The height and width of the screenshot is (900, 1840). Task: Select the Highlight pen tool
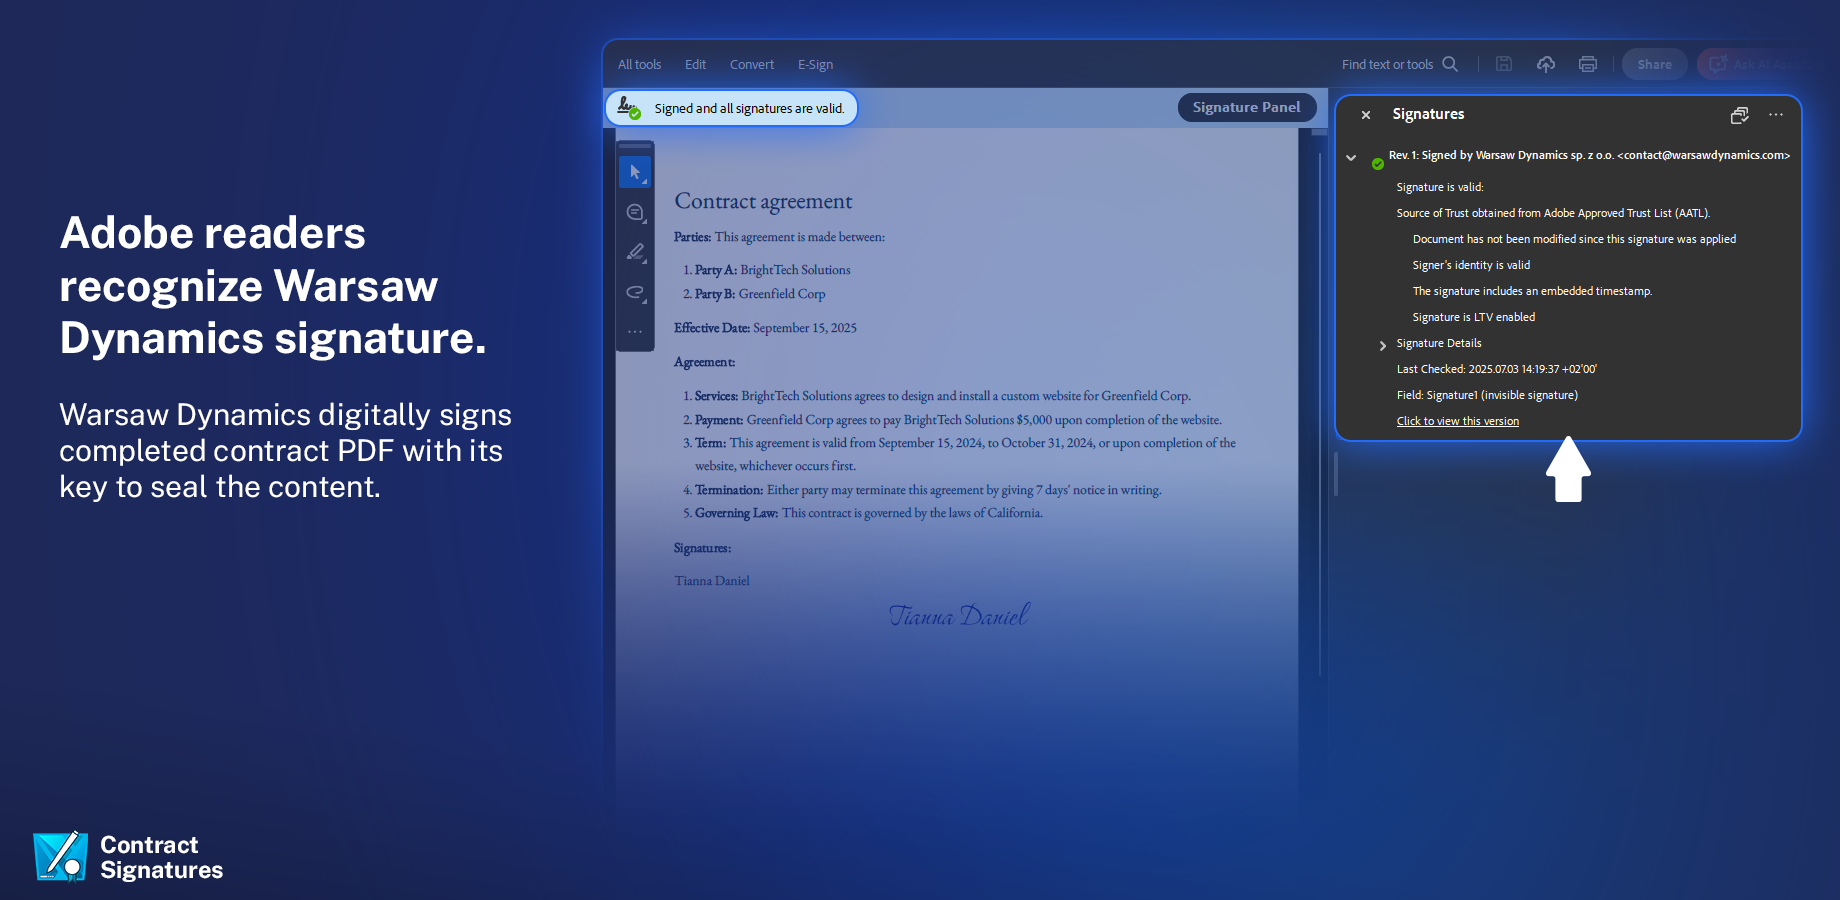(x=635, y=252)
